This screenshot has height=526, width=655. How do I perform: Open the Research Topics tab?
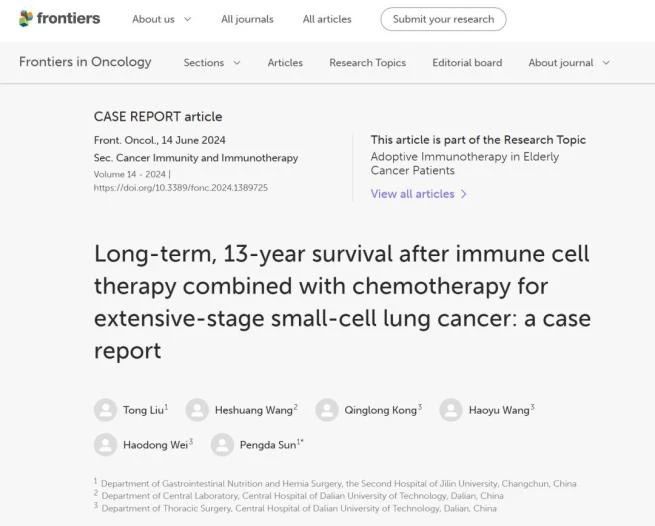click(x=367, y=63)
